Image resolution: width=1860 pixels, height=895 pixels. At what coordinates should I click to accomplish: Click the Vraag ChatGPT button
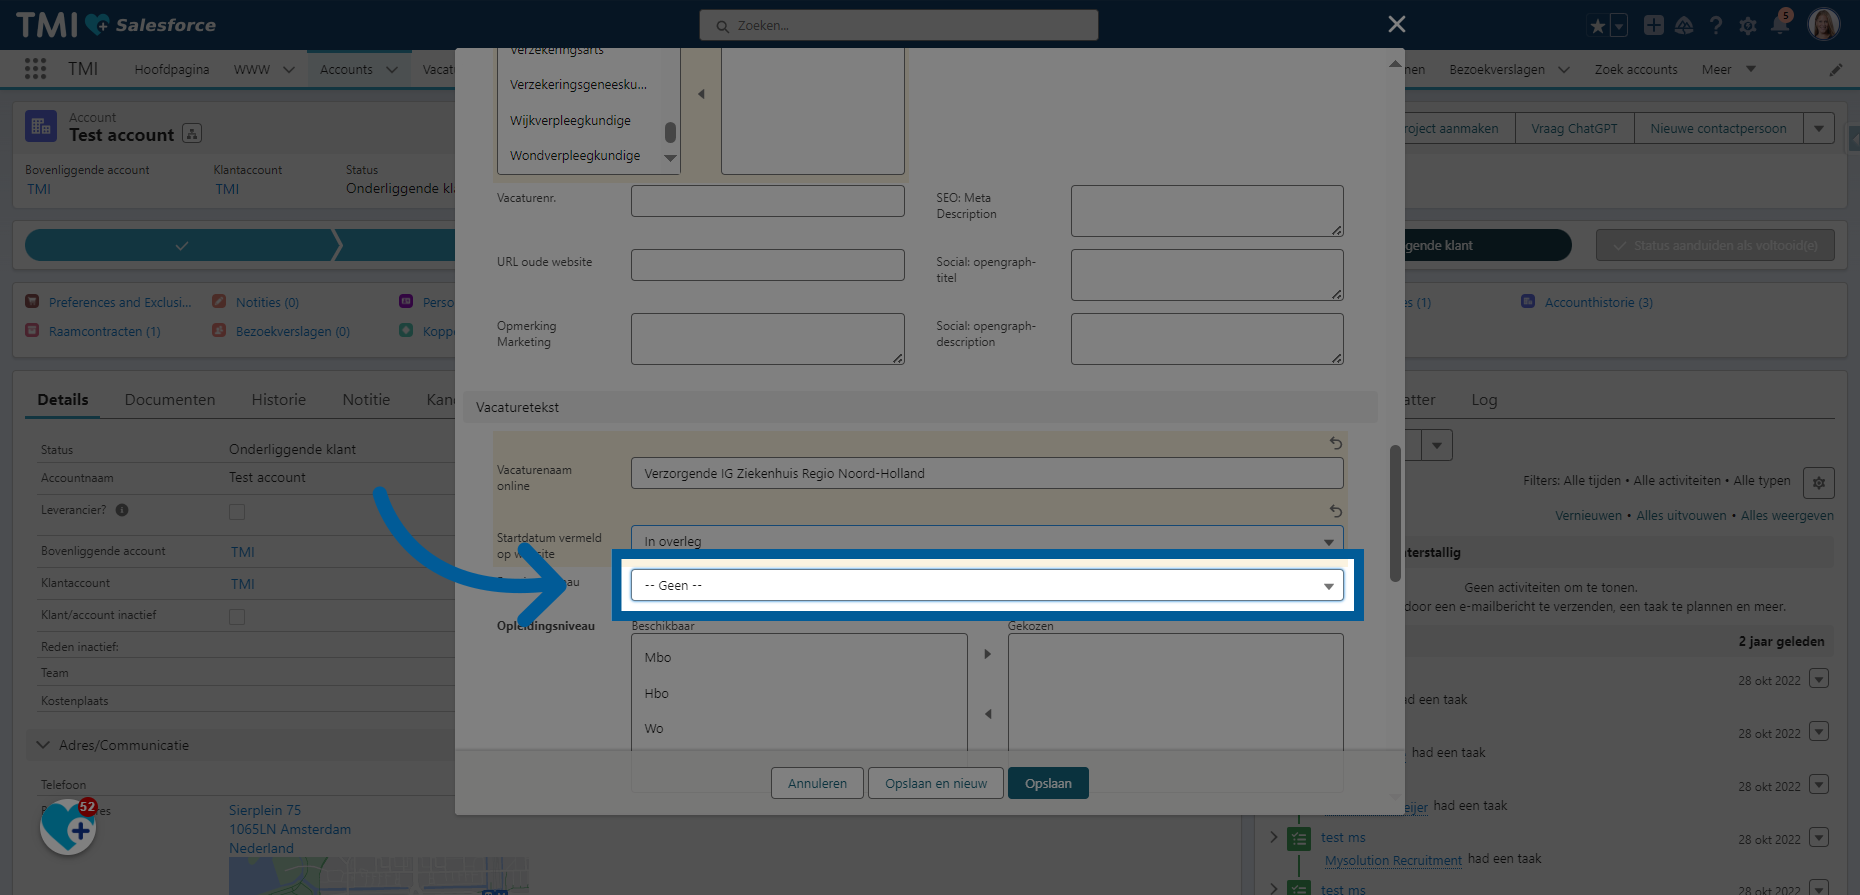(1574, 128)
